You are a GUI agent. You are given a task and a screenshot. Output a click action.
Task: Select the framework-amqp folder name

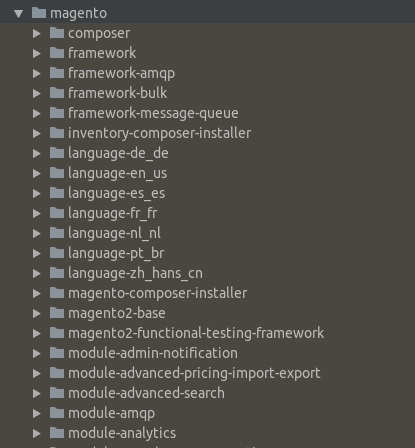point(122,74)
